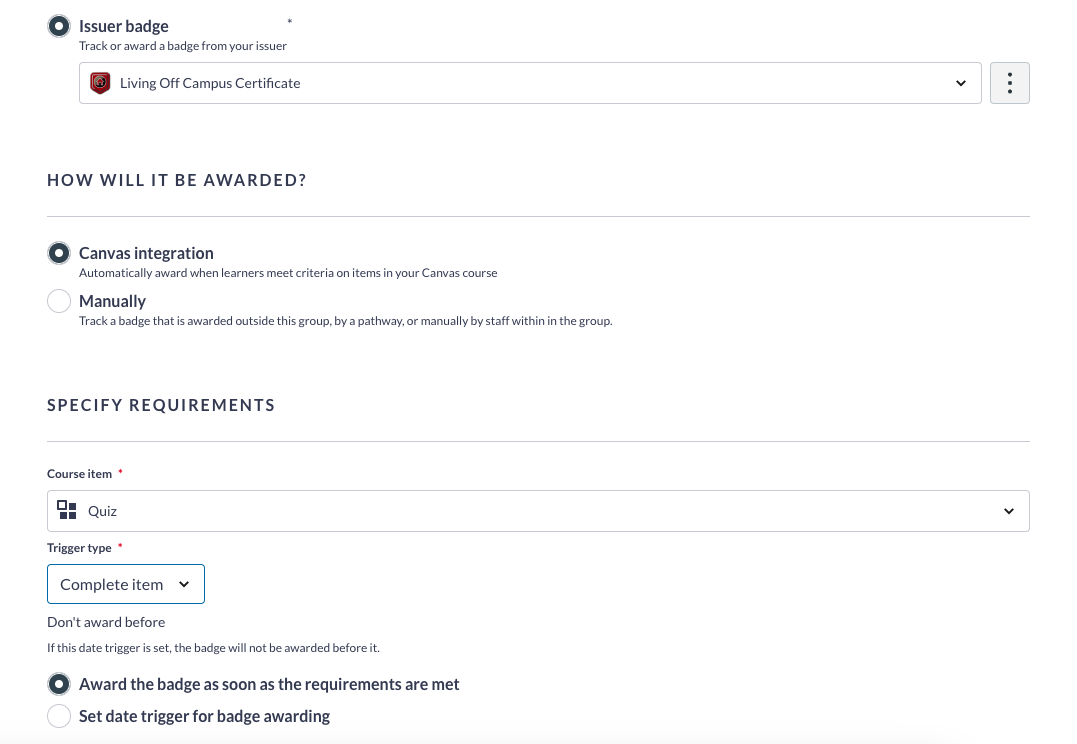Select the Canvas integration option
The height and width of the screenshot is (744, 1077).
click(x=58, y=252)
